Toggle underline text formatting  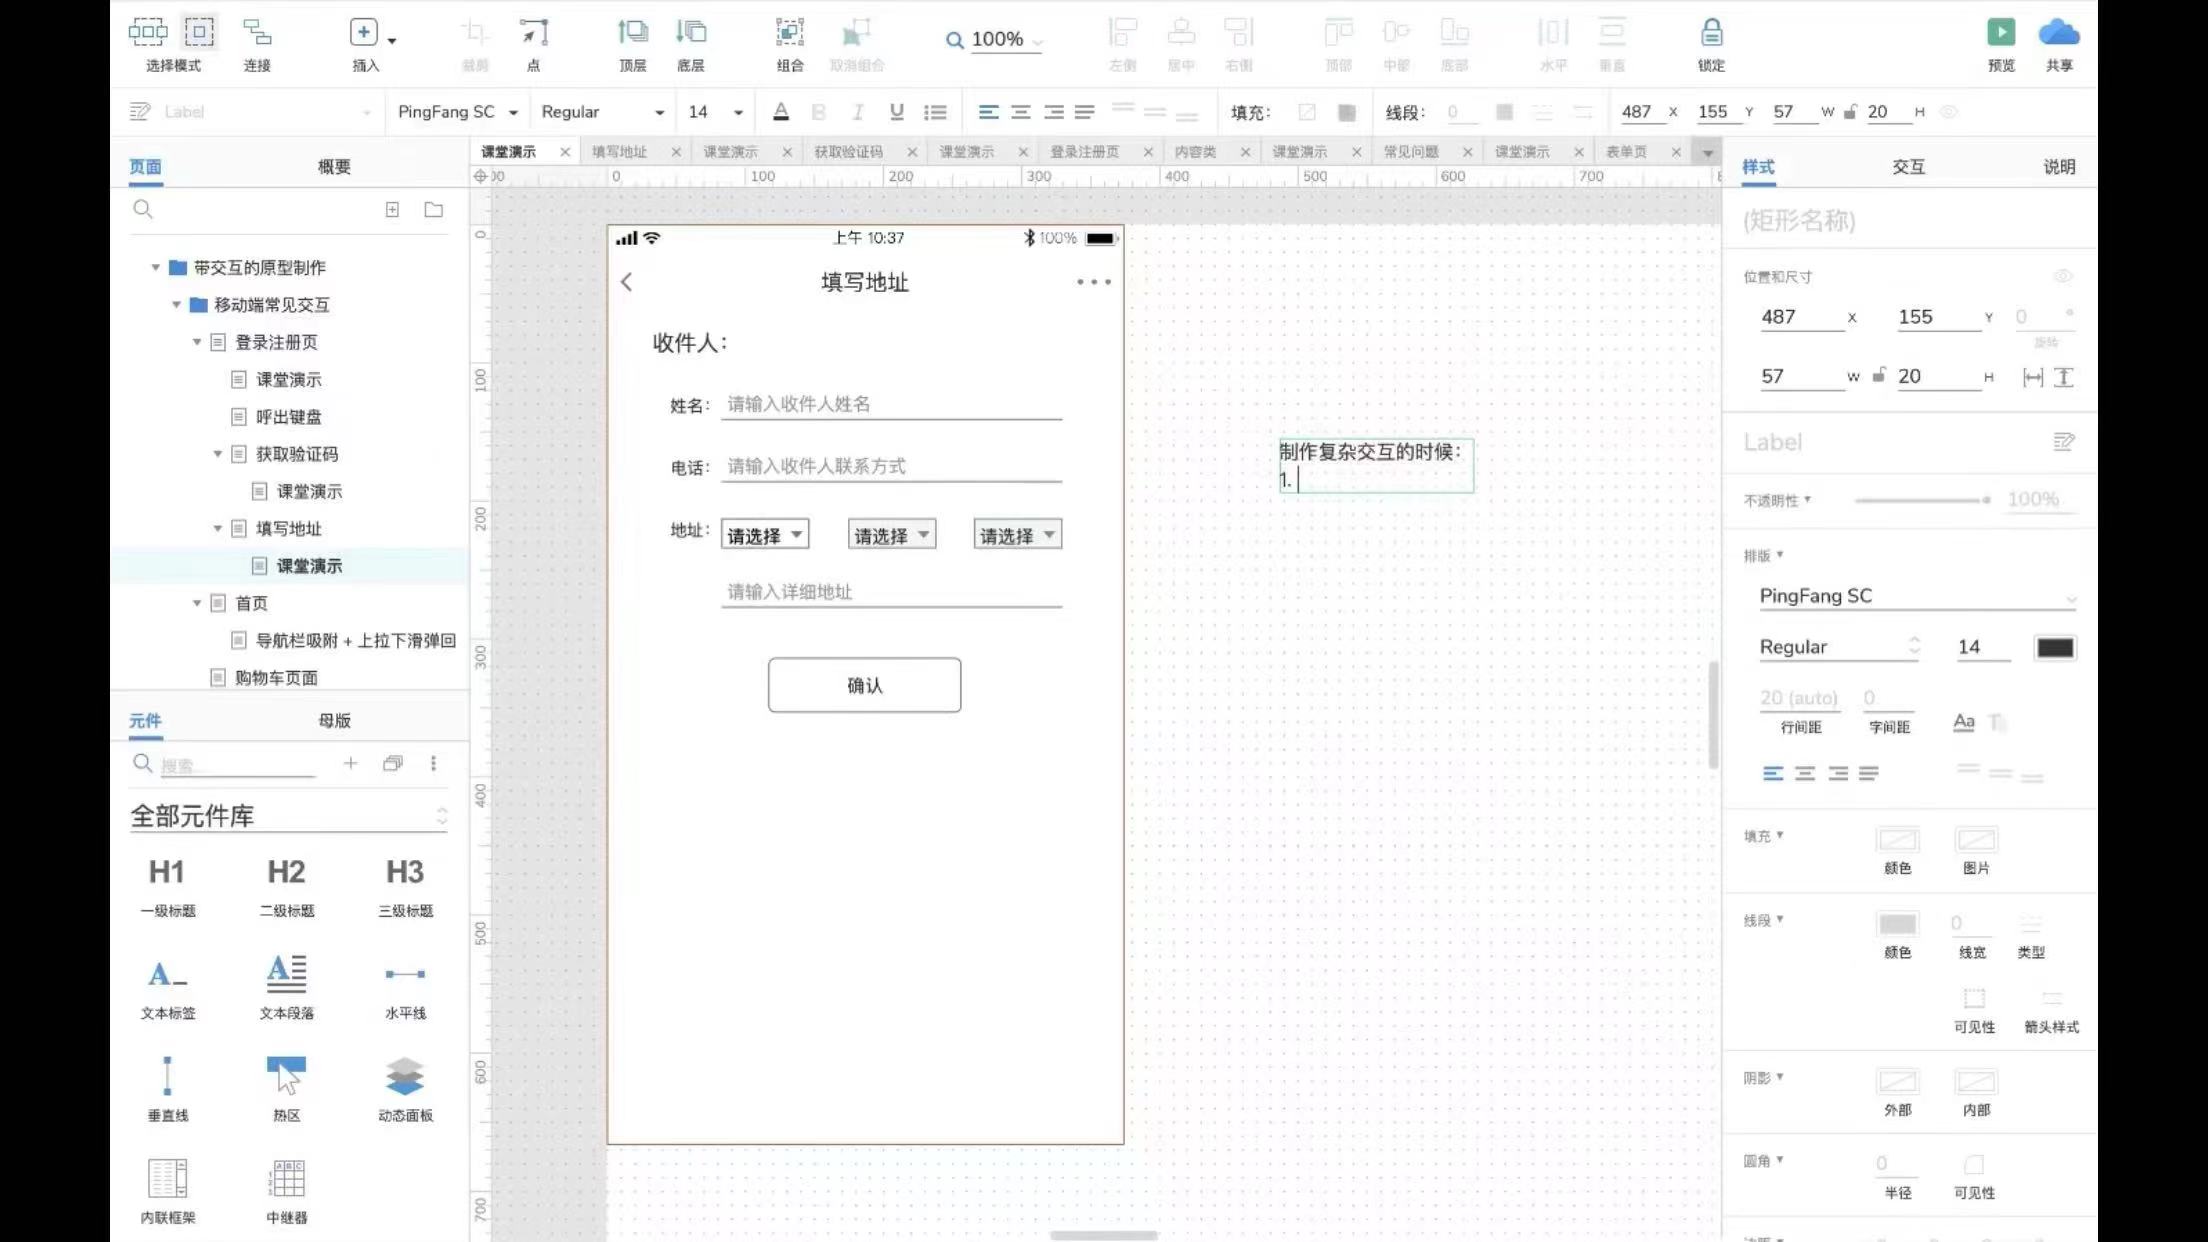point(896,112)
